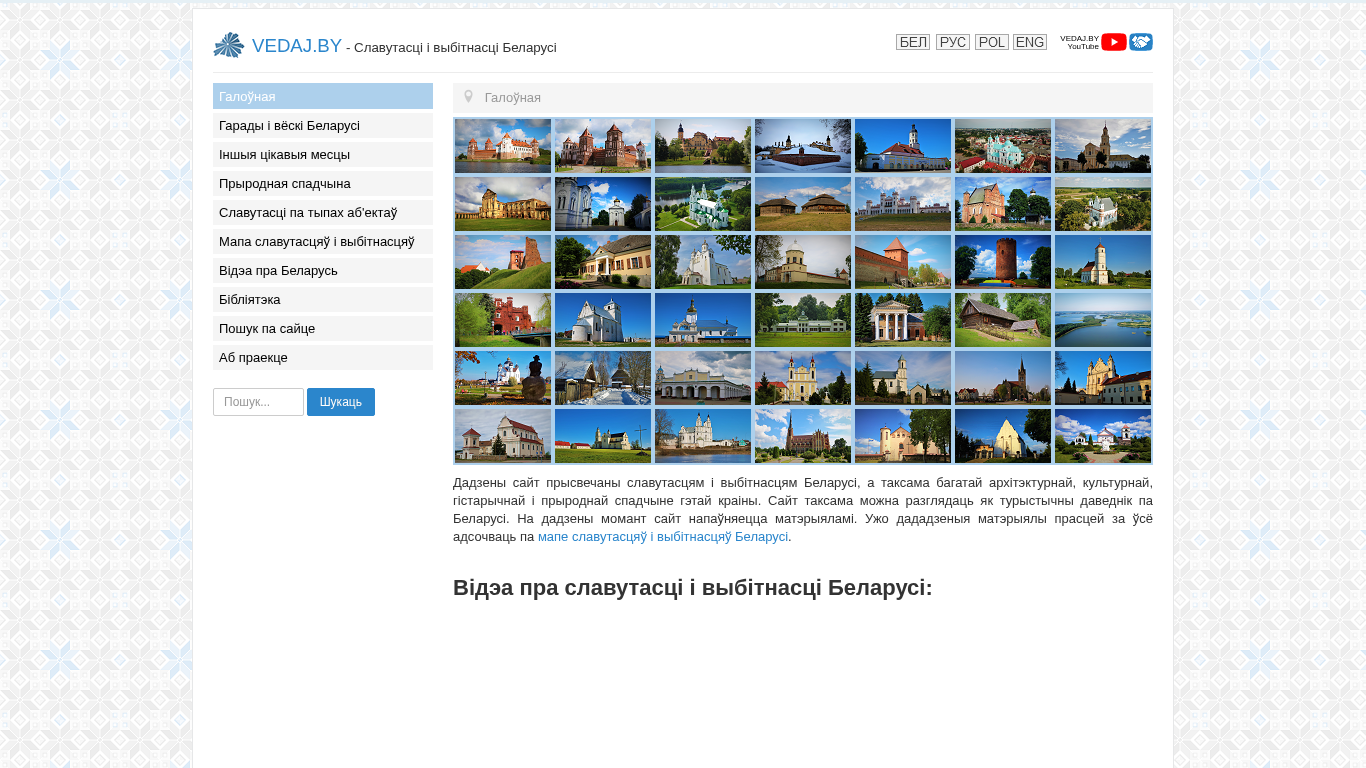This screenshot has height=768, width=1366.
Task: Switch language to POL
Action: tap(992, 42)
